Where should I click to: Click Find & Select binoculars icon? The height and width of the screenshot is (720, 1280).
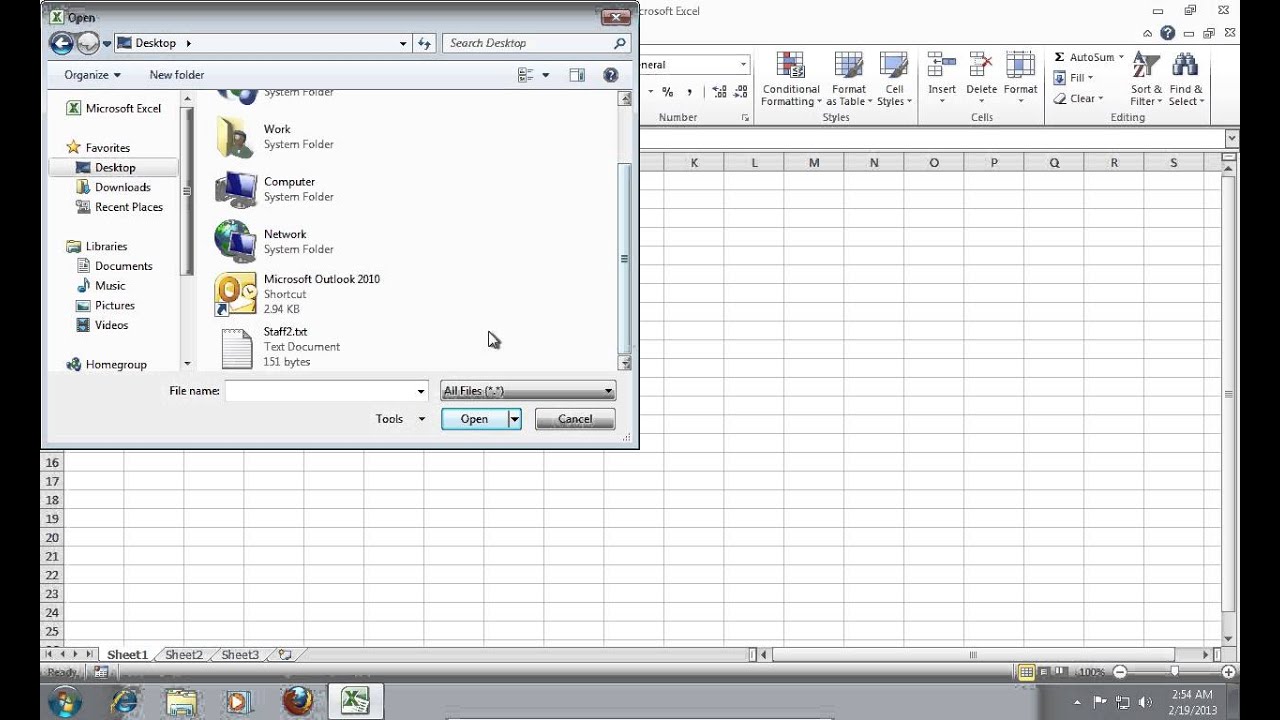click(x=1185, y=66)
